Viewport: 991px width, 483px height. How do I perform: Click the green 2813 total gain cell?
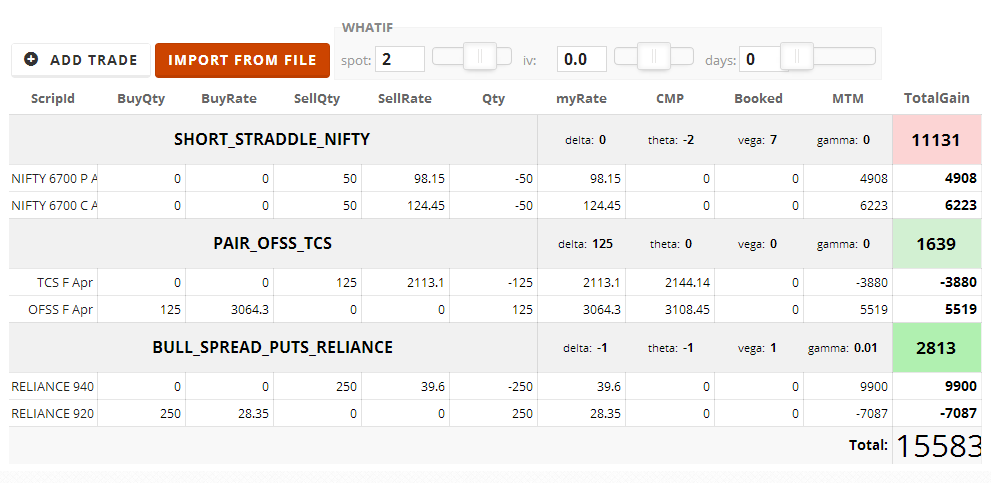pyautogui.click(x=937, y=348)
